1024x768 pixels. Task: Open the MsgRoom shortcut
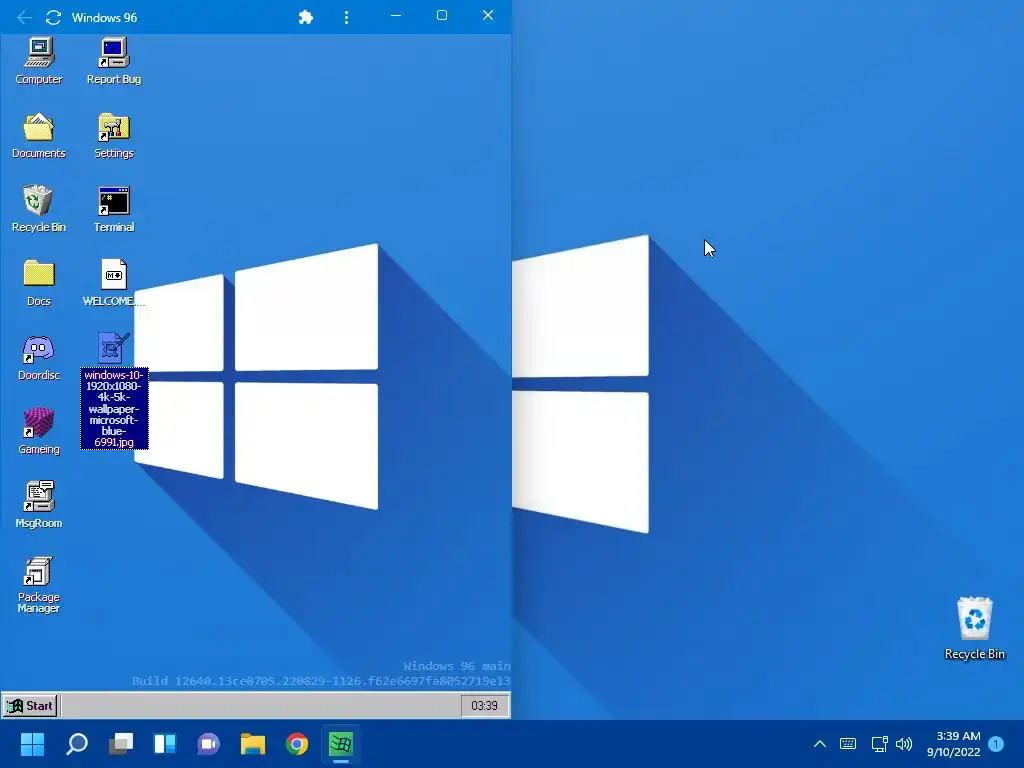click(x=39, y=505)
